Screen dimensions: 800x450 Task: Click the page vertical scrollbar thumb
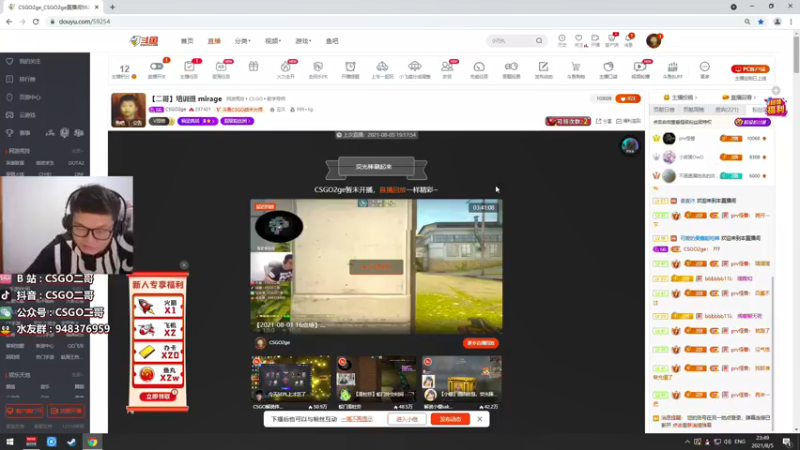pyautogui.click(x=796, y=54)
